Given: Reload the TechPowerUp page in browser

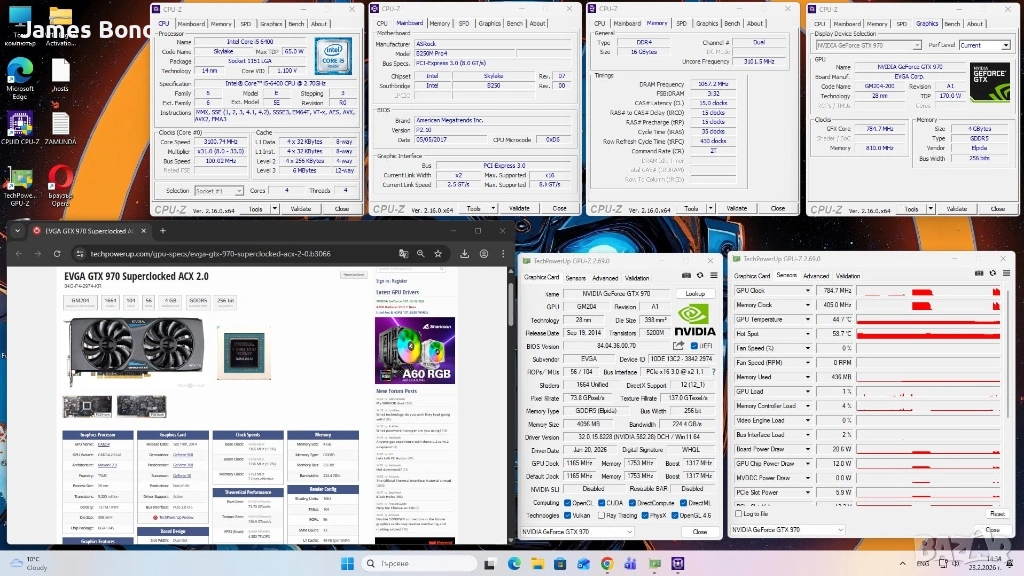Looking at the screenshot, I should coord(59,254).
